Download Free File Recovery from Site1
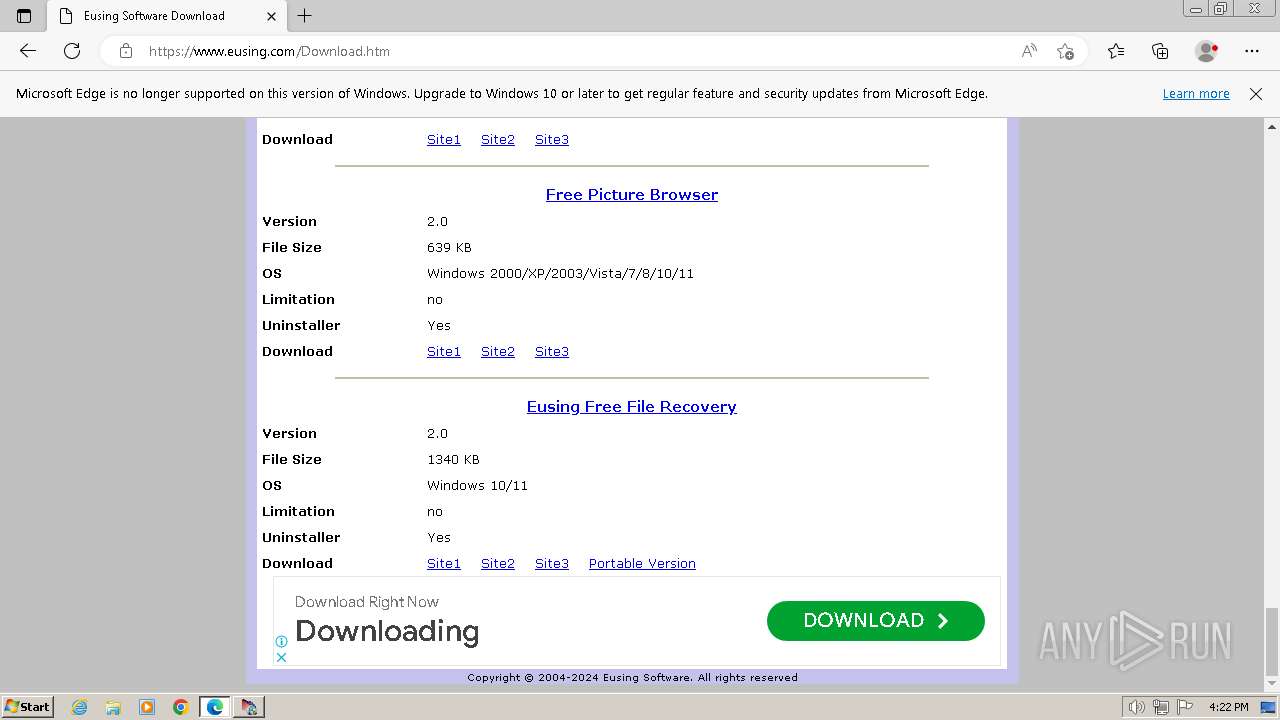 pos(444,564)
